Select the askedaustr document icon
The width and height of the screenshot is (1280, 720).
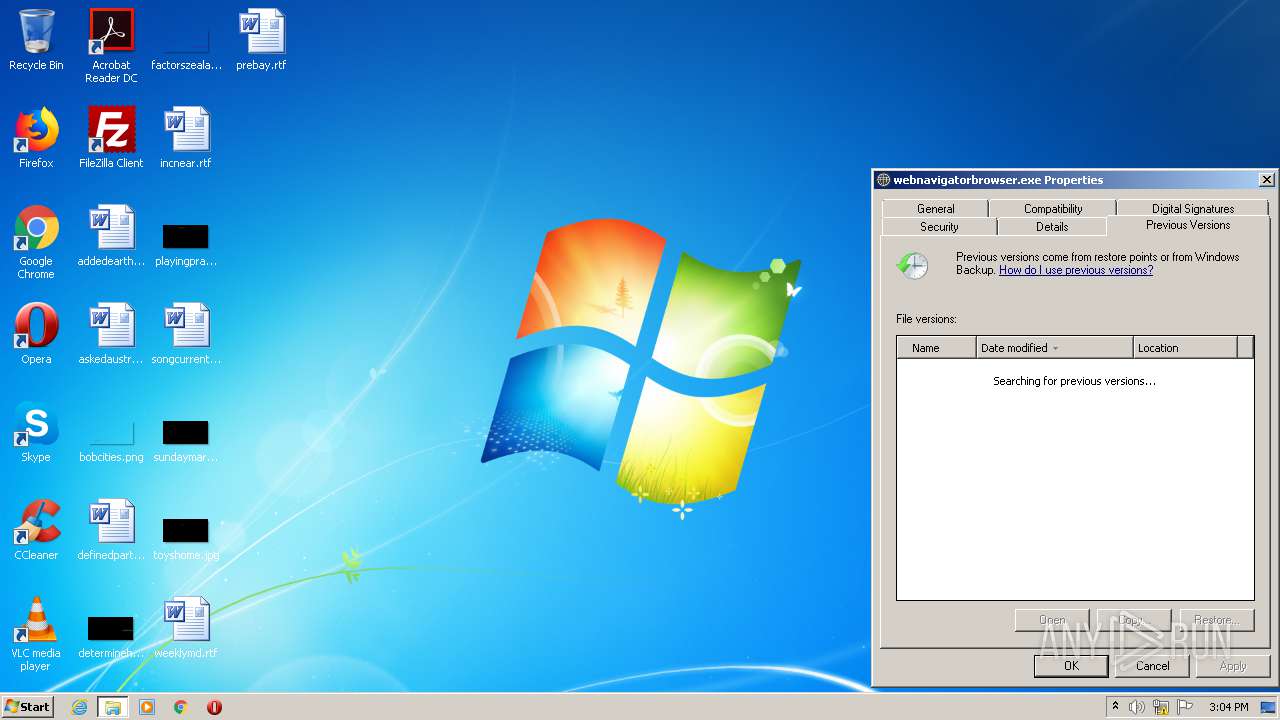[111, 334]
